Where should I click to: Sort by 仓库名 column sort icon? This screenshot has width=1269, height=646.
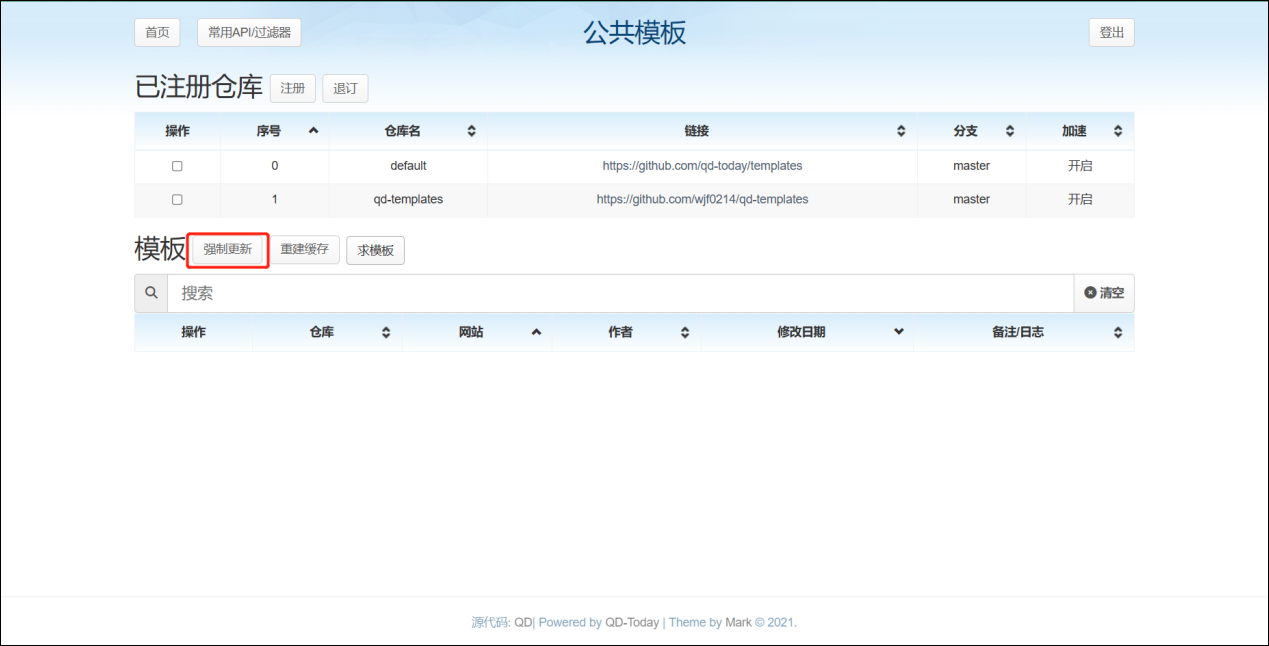click(x=471, y=131)
